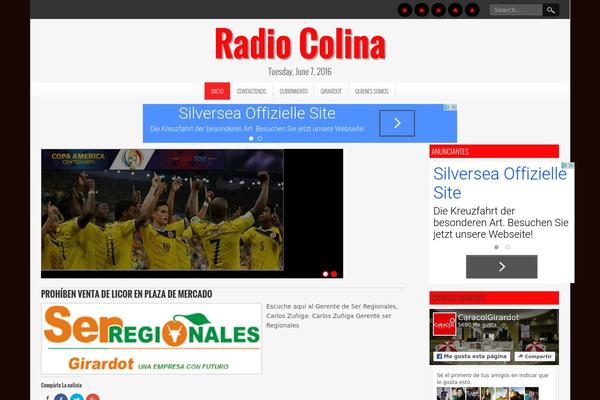Click the 'Sé el primero de tus amigos' text
This screenshot has height=400, width=600.
(x=492, y=379)
